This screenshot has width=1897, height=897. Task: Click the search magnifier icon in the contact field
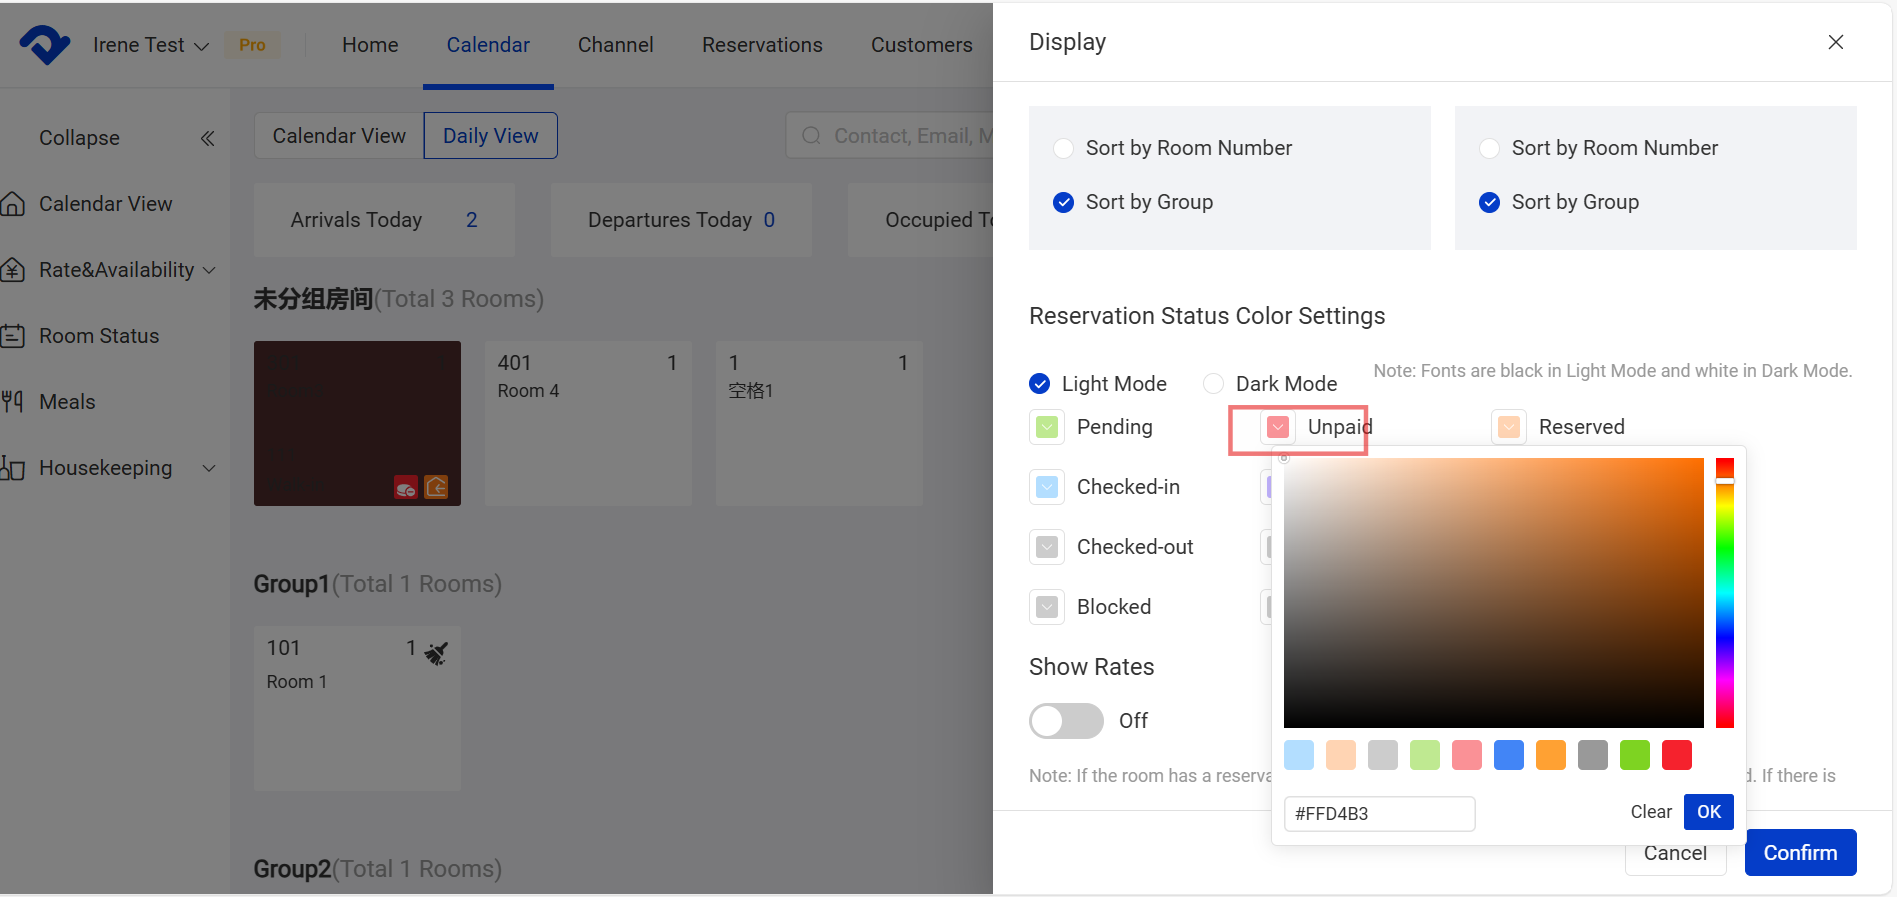pos(811,136)
